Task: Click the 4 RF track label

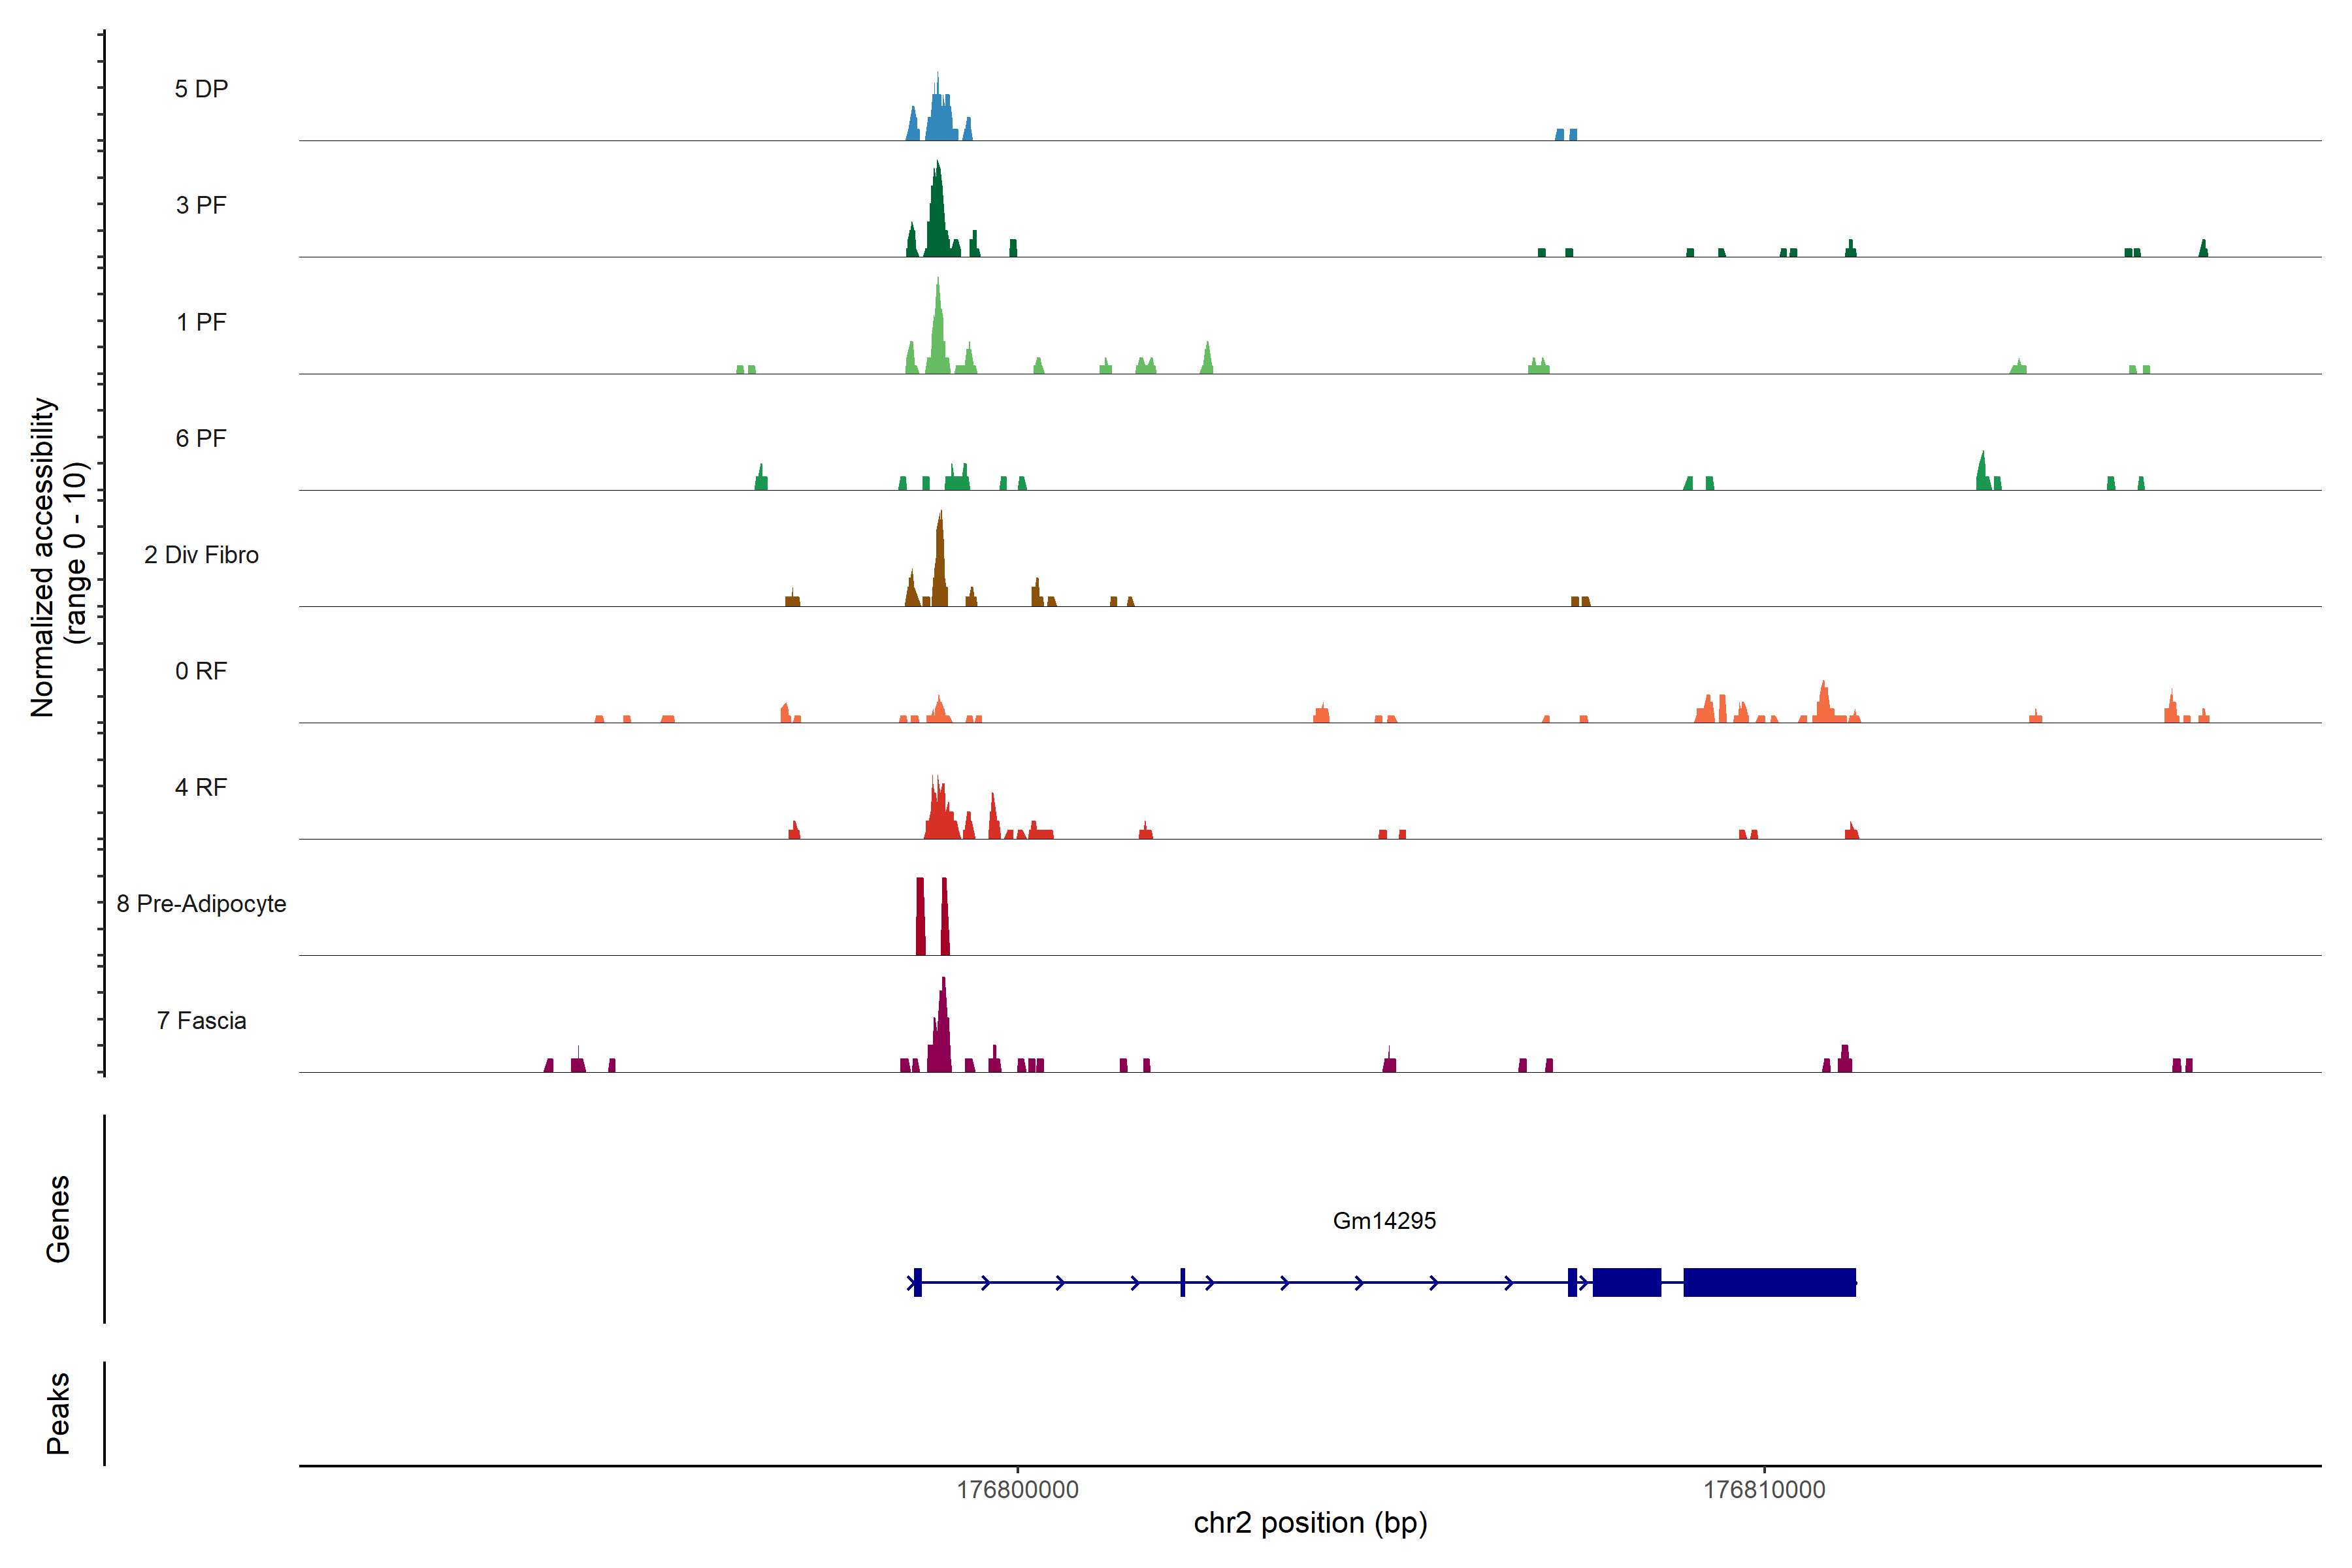Action: tap(201, 787)
